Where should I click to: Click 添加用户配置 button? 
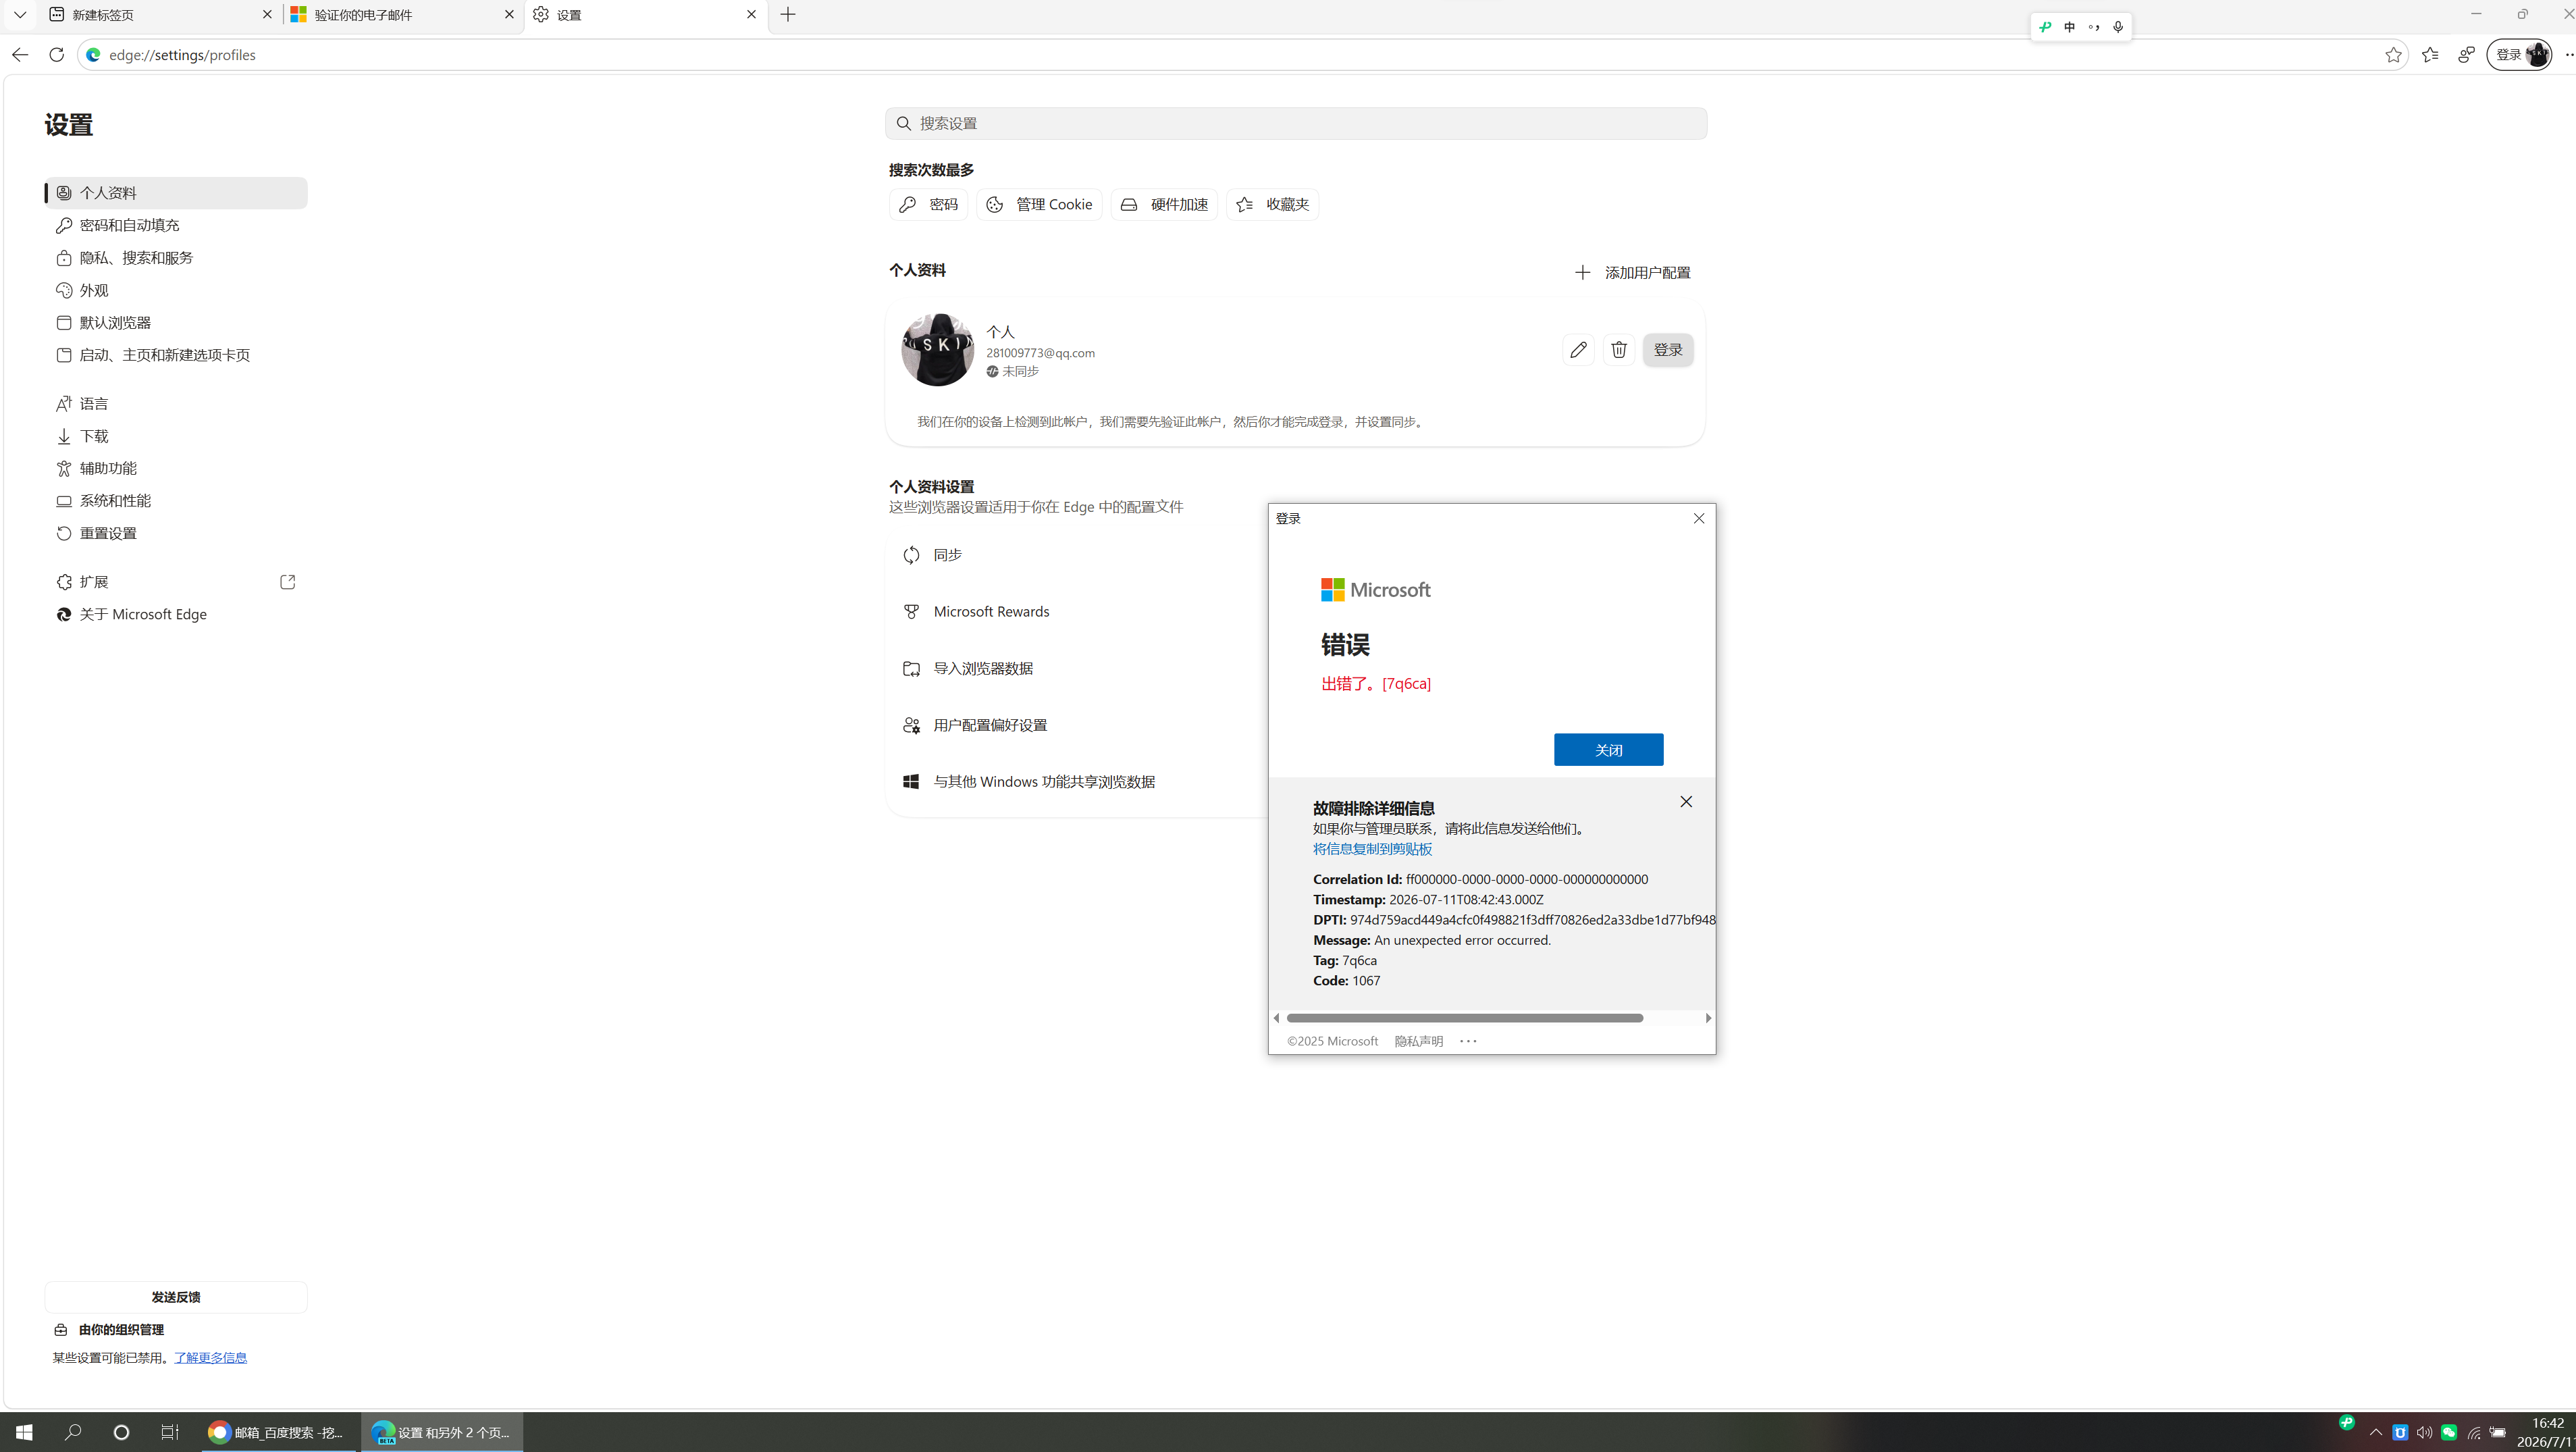coord(1632,272)
